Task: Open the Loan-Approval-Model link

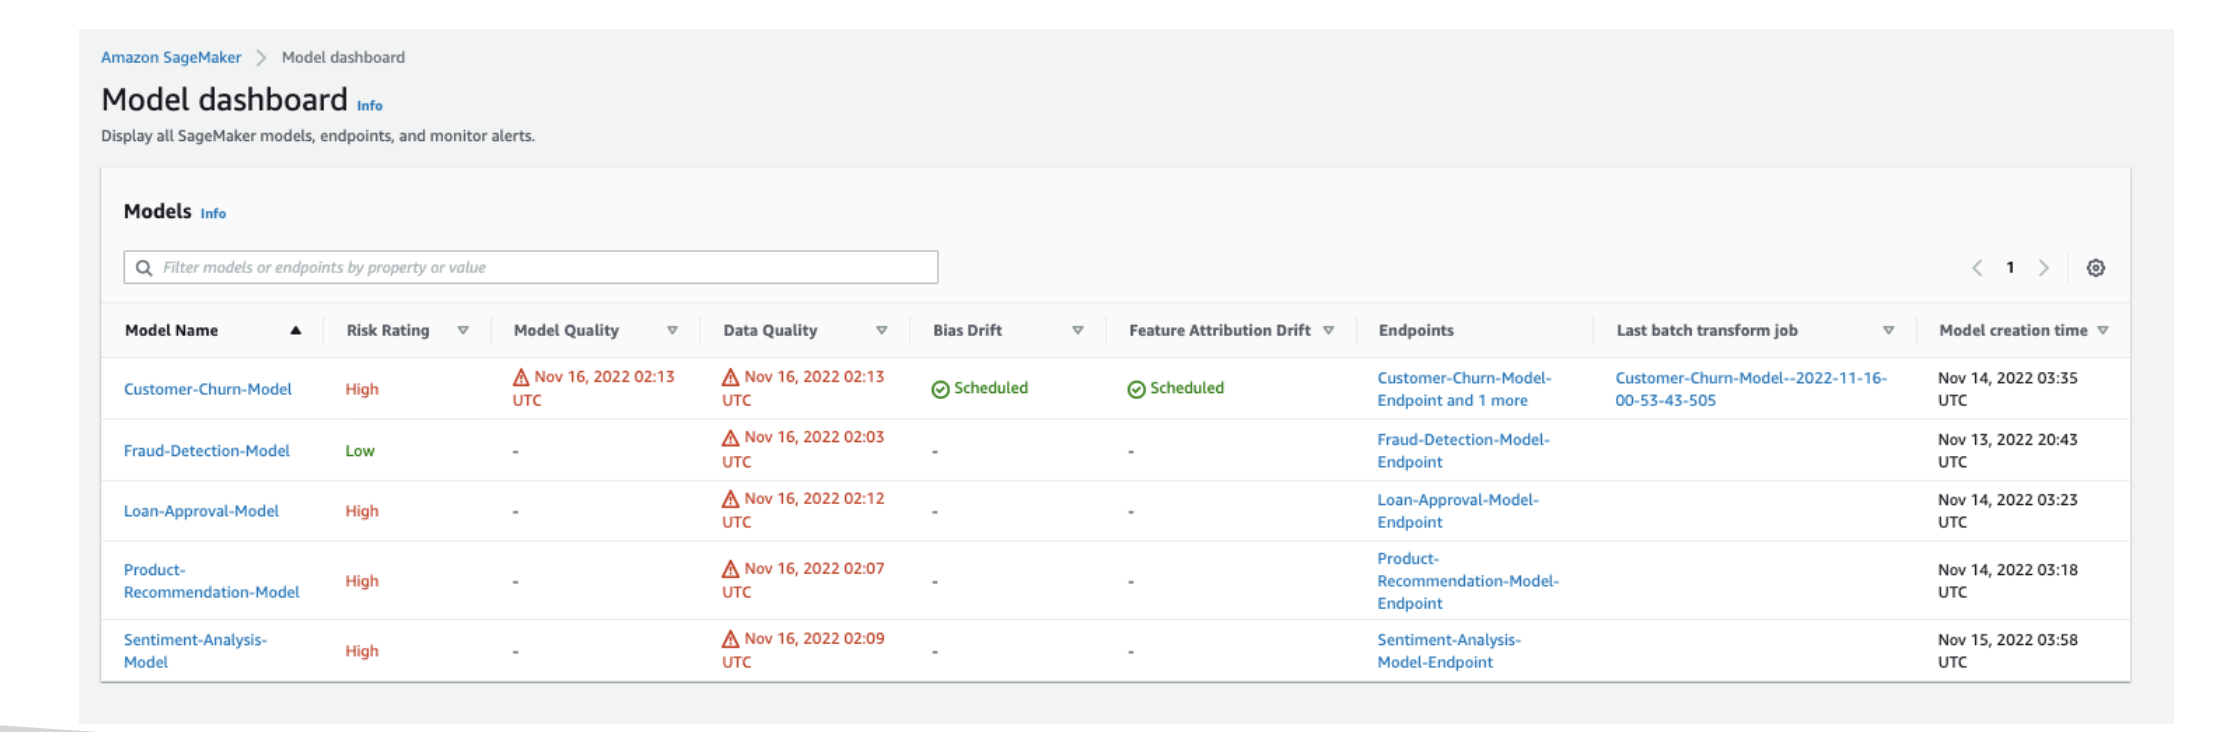Action: 201,511
